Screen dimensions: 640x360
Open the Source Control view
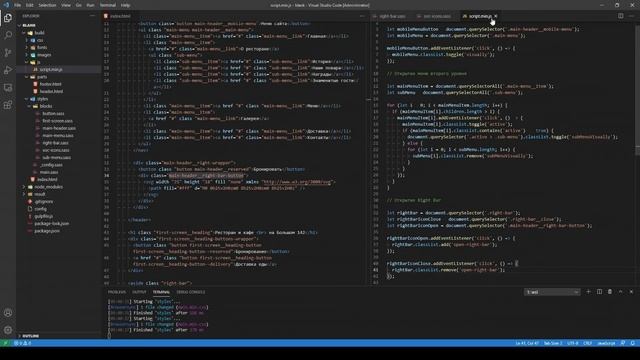click(8, 53)
